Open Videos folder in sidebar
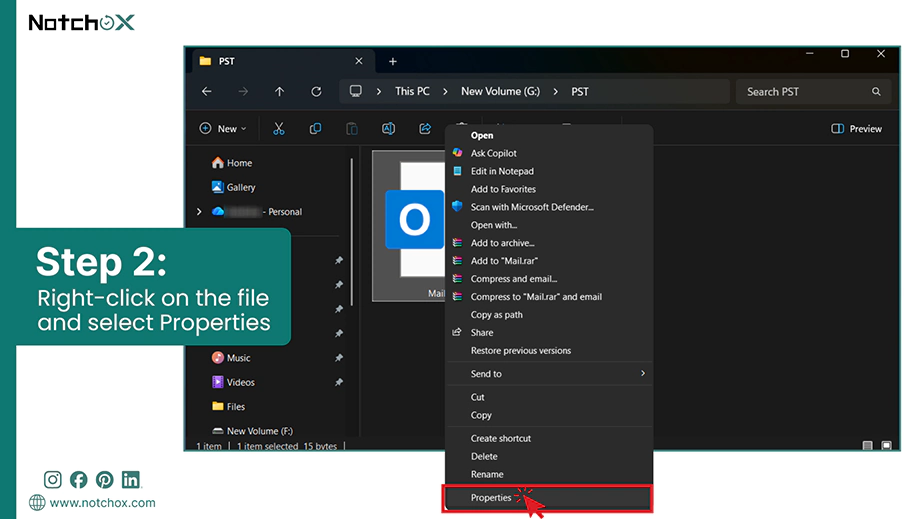Viewport: 922px width, 519px height. click(x=233, y=382)
